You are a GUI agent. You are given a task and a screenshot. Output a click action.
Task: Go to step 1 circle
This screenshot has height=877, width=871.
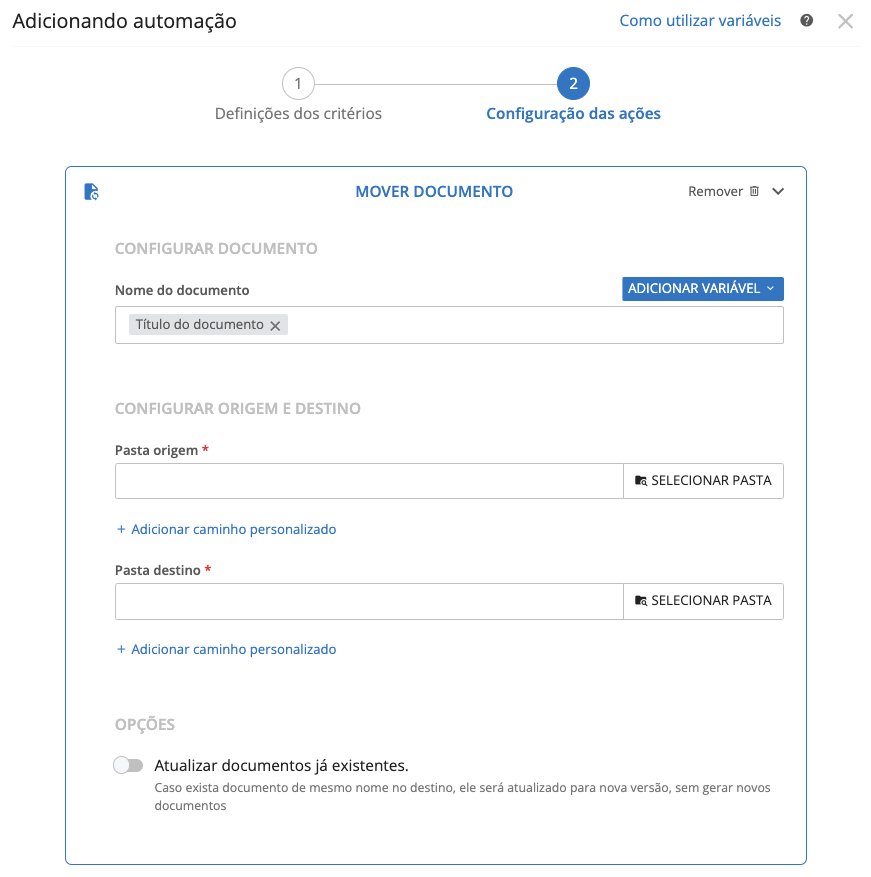tap(298, 83)
